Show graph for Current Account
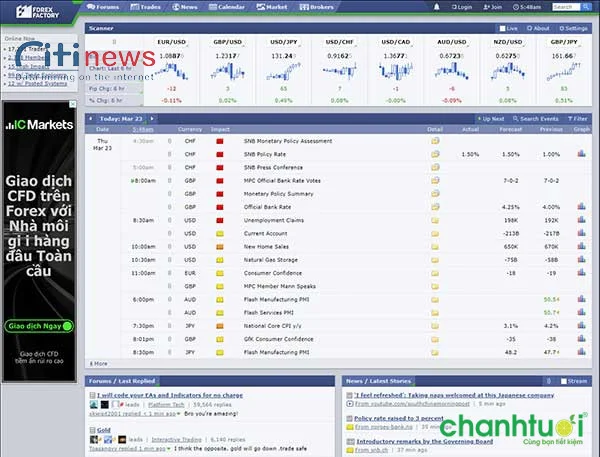600x457 pixels. 582,233
